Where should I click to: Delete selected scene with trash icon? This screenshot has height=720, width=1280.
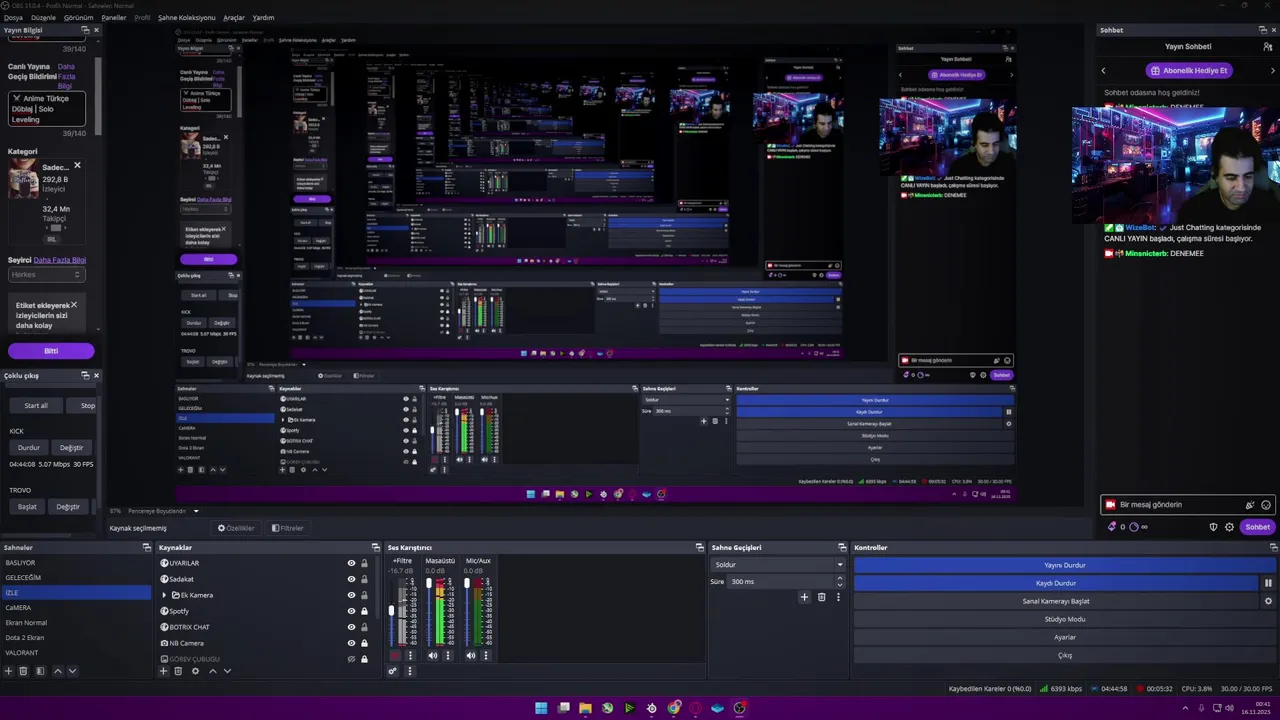tap(23, 671)
